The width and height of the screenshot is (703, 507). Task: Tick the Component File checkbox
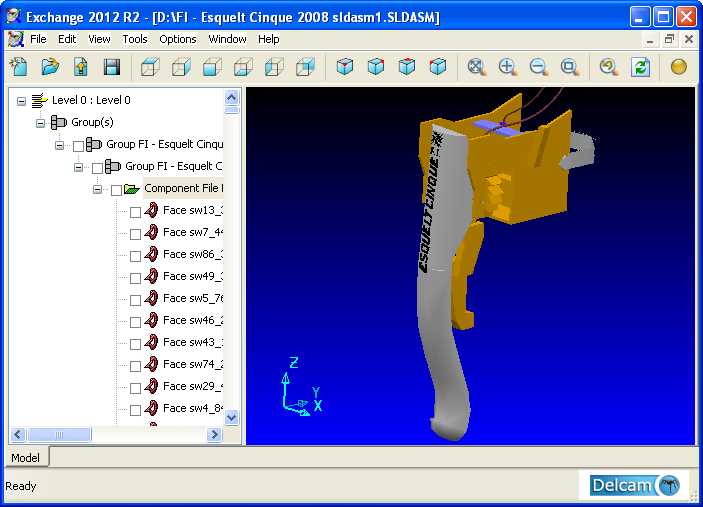116,190
